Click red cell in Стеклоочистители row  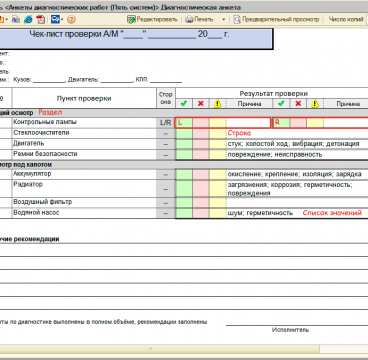(201, 134)
